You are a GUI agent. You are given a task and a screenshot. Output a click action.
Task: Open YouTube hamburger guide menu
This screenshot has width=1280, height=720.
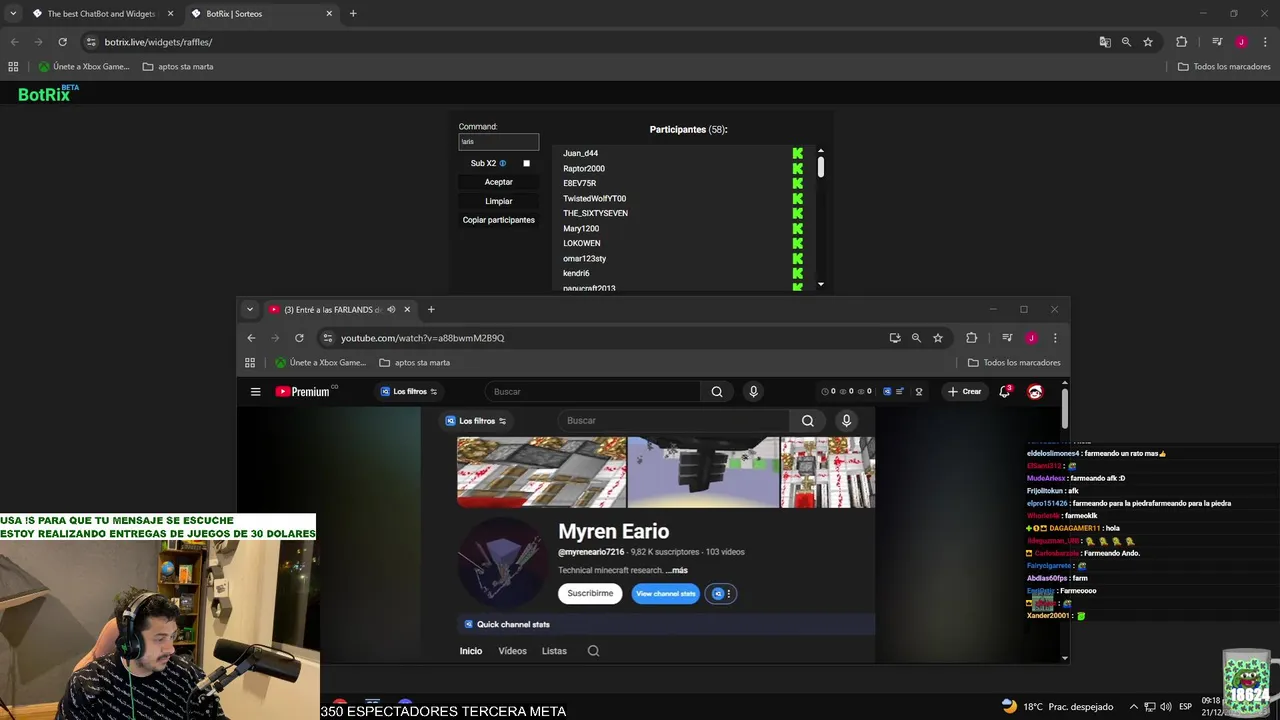tap(256, 392)
